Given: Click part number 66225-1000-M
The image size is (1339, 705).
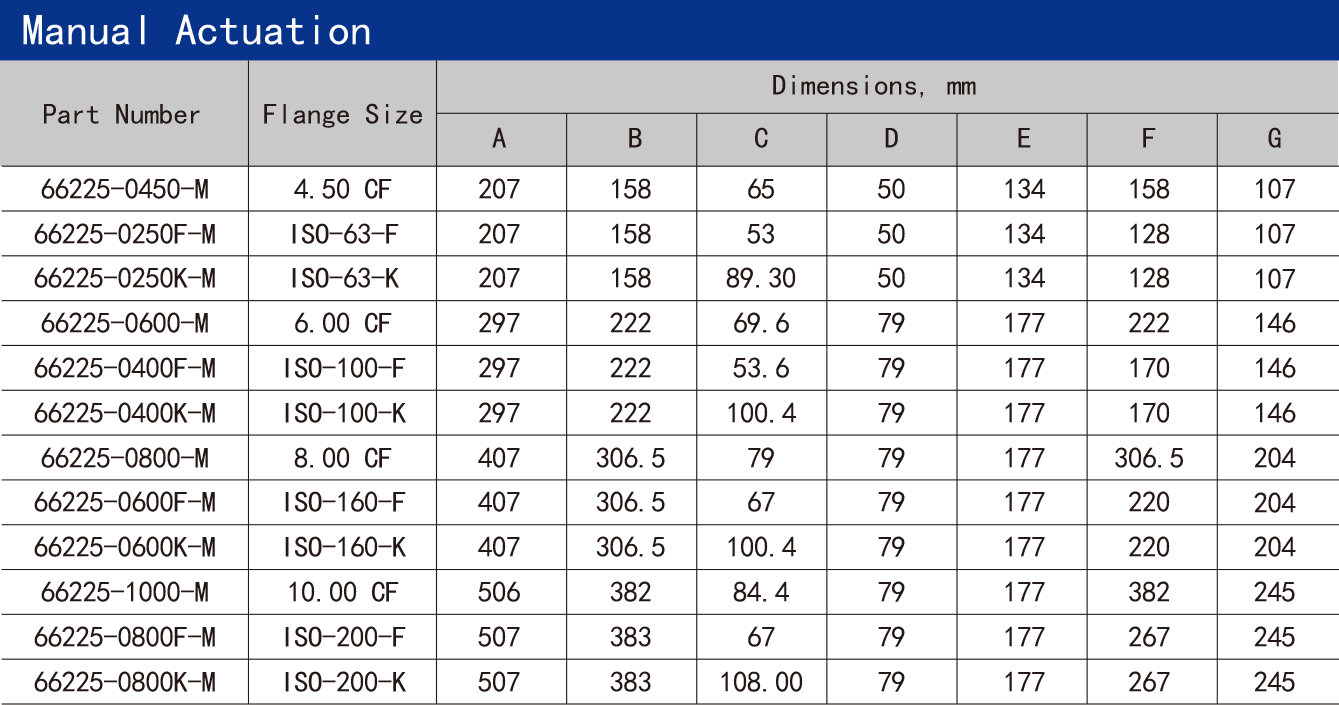Looking at the screenshot, I should [124, 592].
